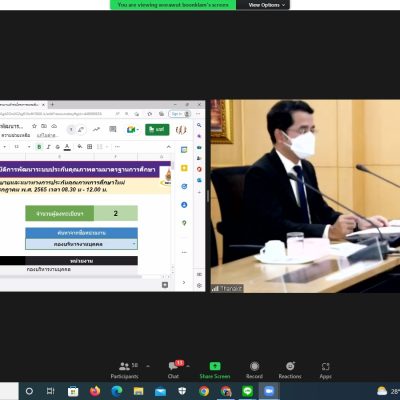The image size is (400, 400).
Task: Toggle Strikethrough formatting in the sheet toolbar
Action: 58,147
